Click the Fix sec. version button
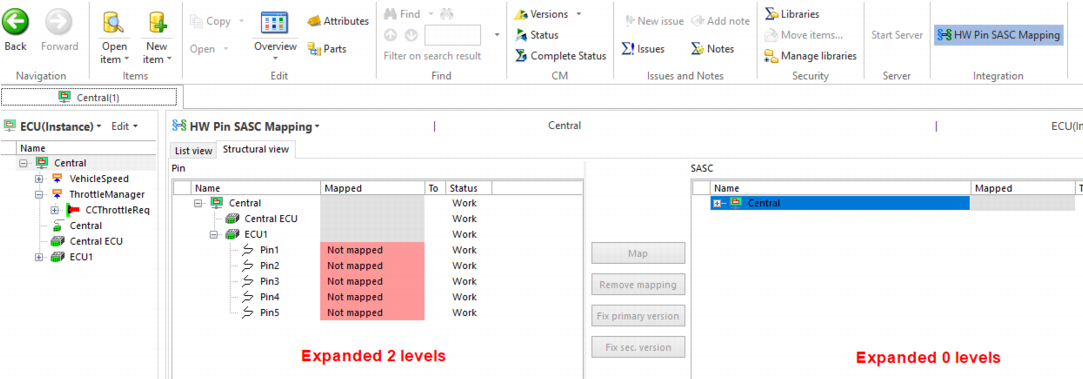The height and width of the screenshot is (379, 1083). click(x=638, y=347)
